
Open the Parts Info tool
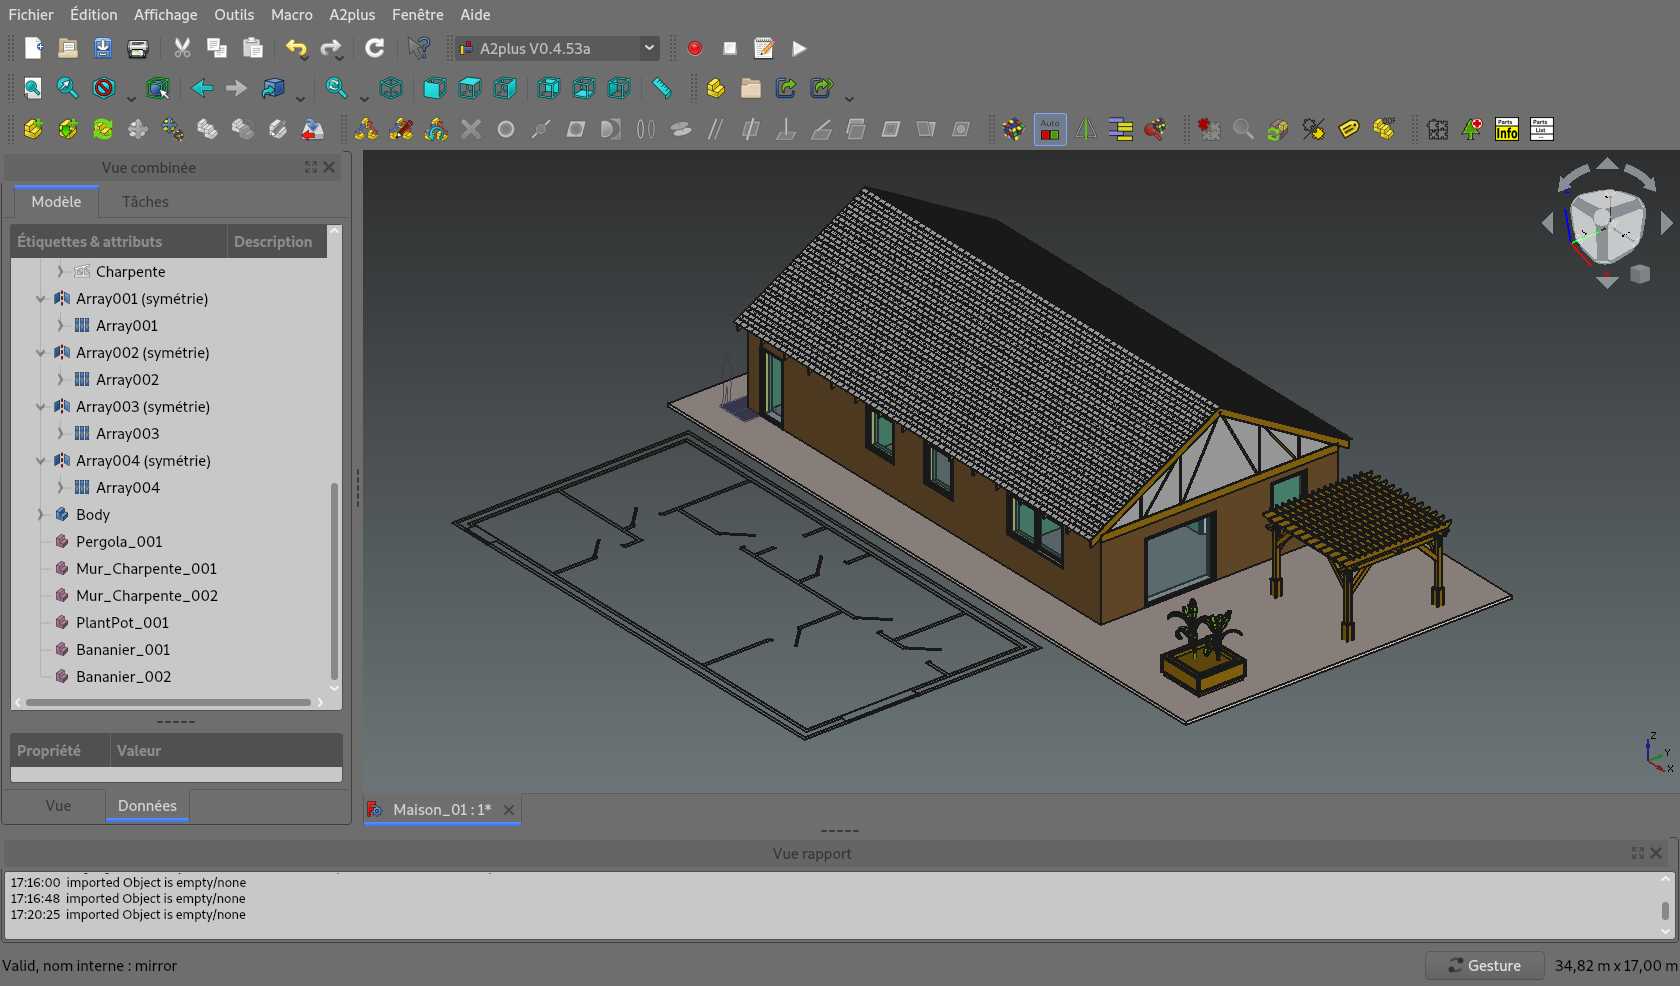pyautogui.click(x=1507, y=129)
